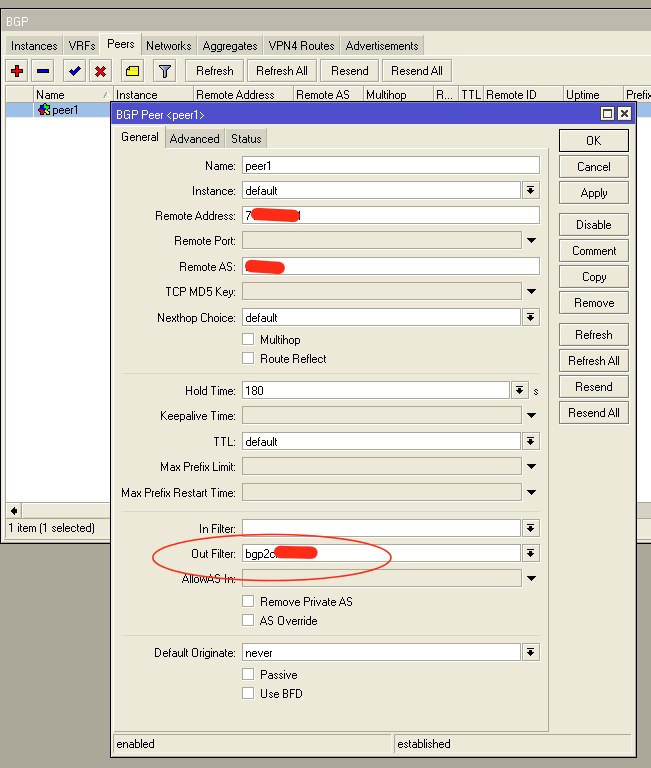Enable AS Override
The width and height of the screenshot is (651, 768).
(248, 620)
